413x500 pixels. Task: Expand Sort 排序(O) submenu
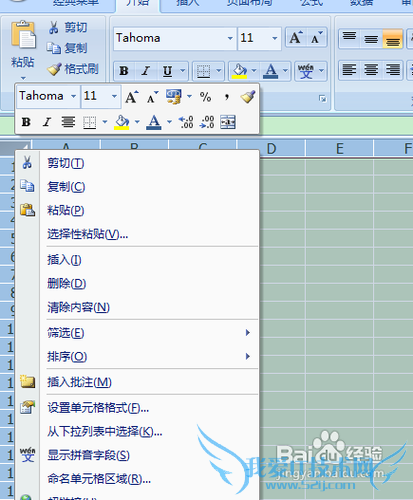point(137,356)
